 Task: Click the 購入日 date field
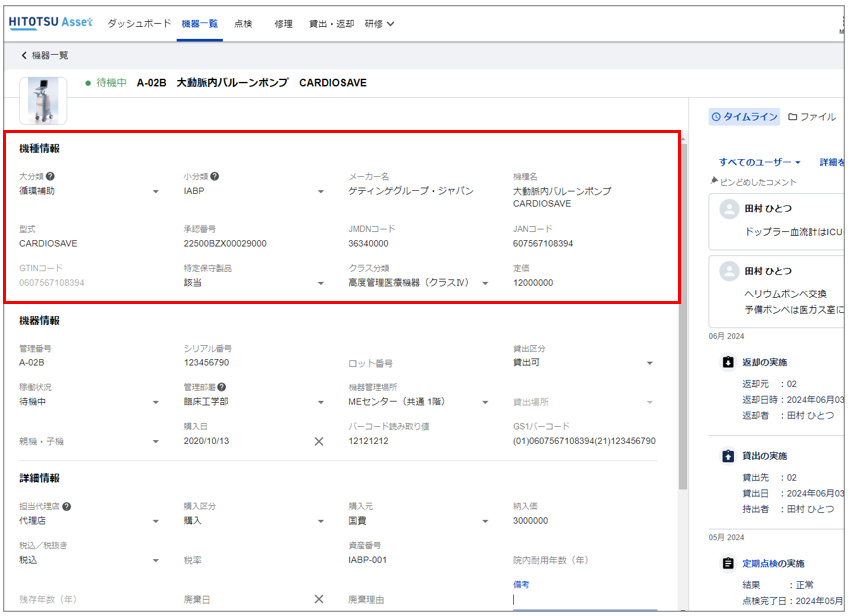click(x=246, y=441)
